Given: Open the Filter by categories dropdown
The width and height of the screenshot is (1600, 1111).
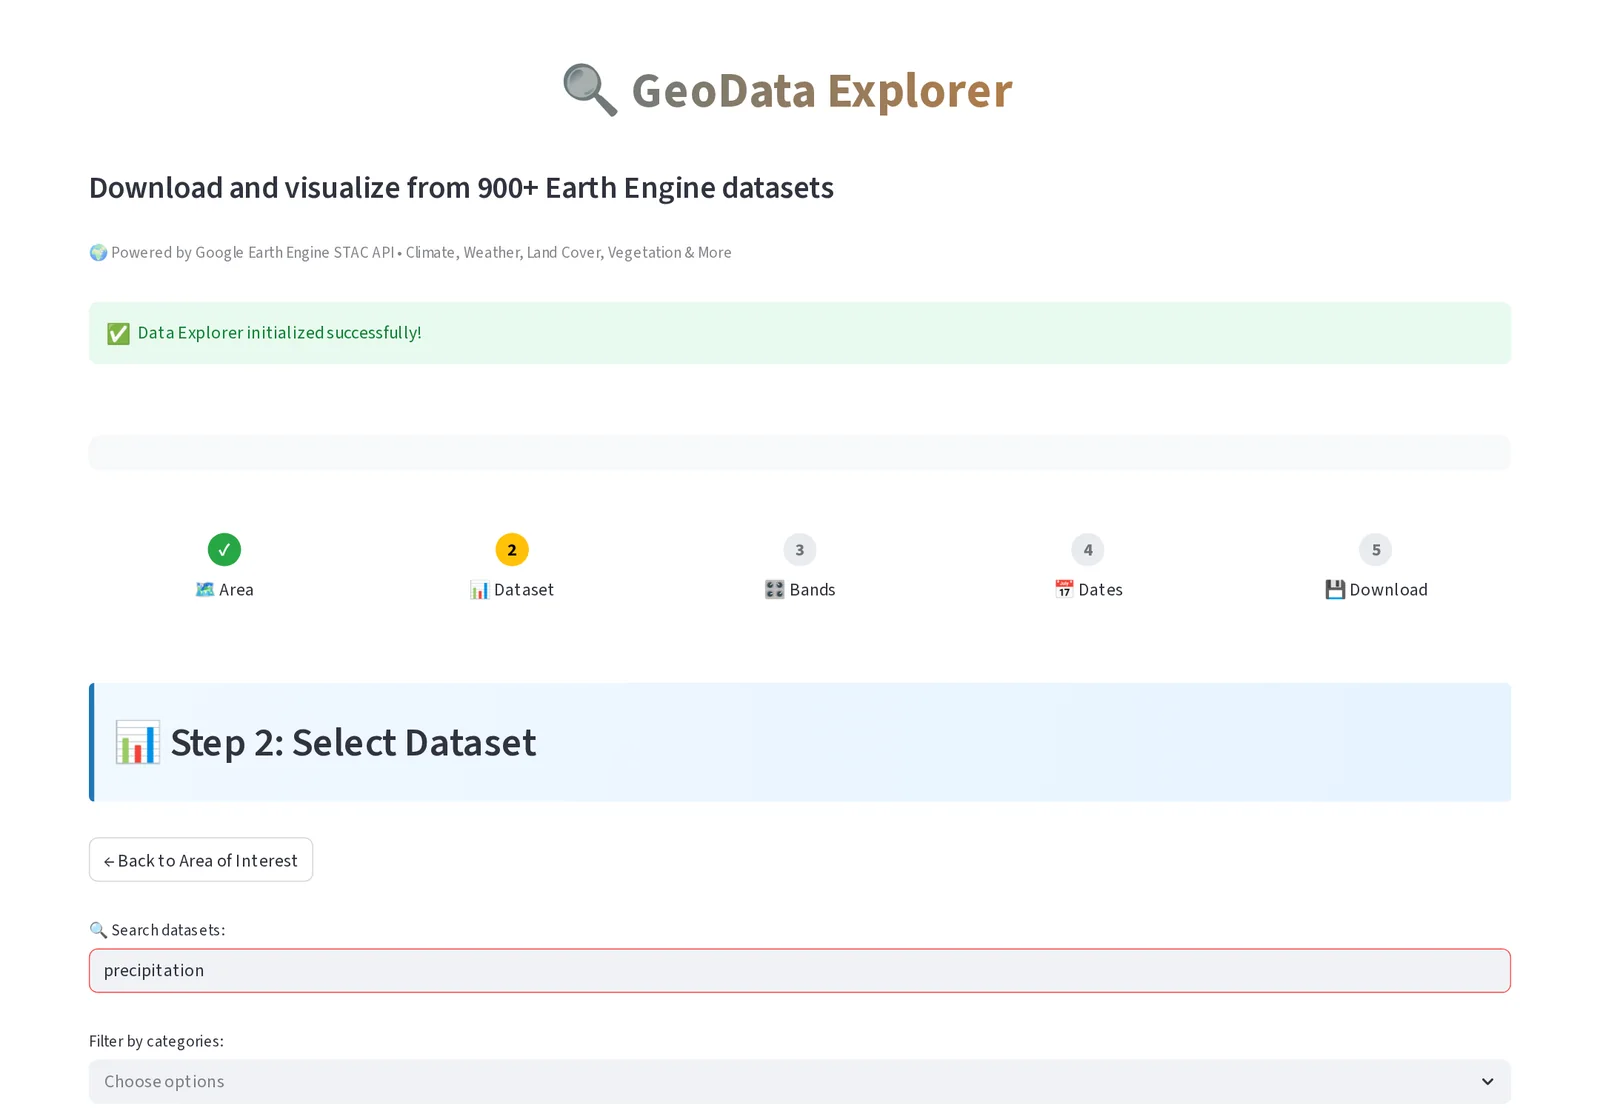Looking at the screenshot, I should tap(800, 1082).
